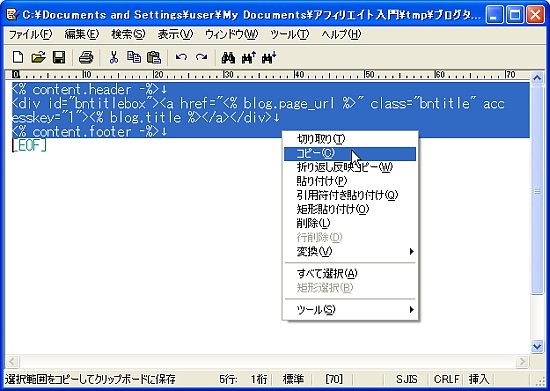The image size is (550, 391).
Task: Click the Find previous binoculars icon
Action: click(249, 58)
